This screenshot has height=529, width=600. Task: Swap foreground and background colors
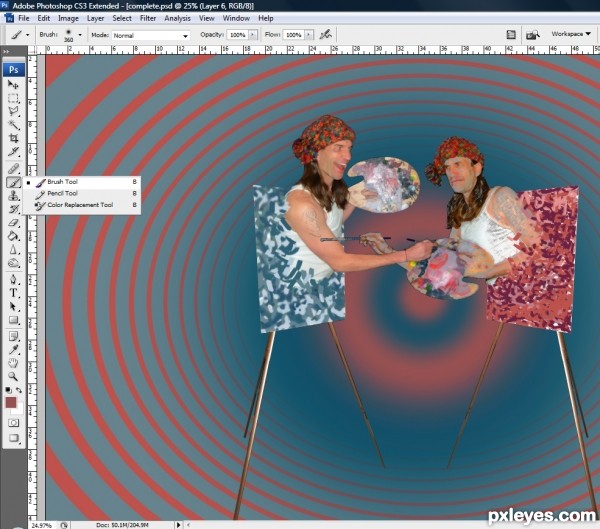pyautogui.click(x=19, y=390)
